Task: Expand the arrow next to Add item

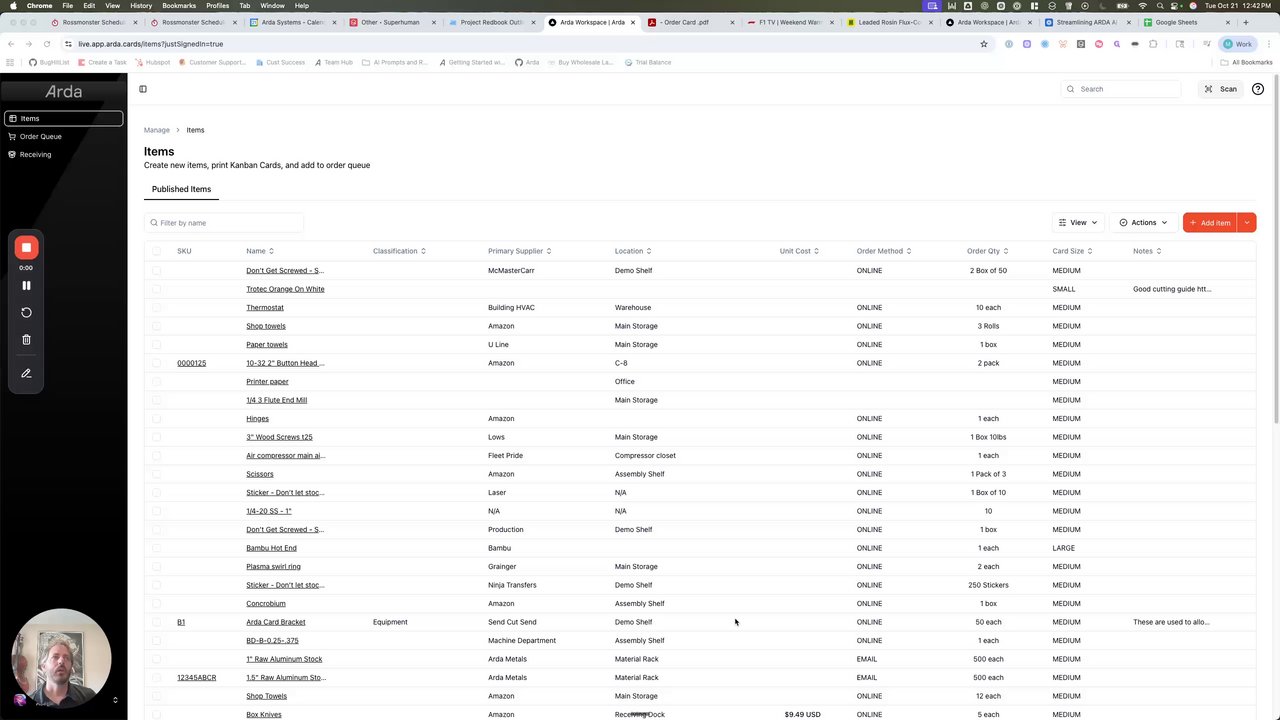Action: 1247,222
